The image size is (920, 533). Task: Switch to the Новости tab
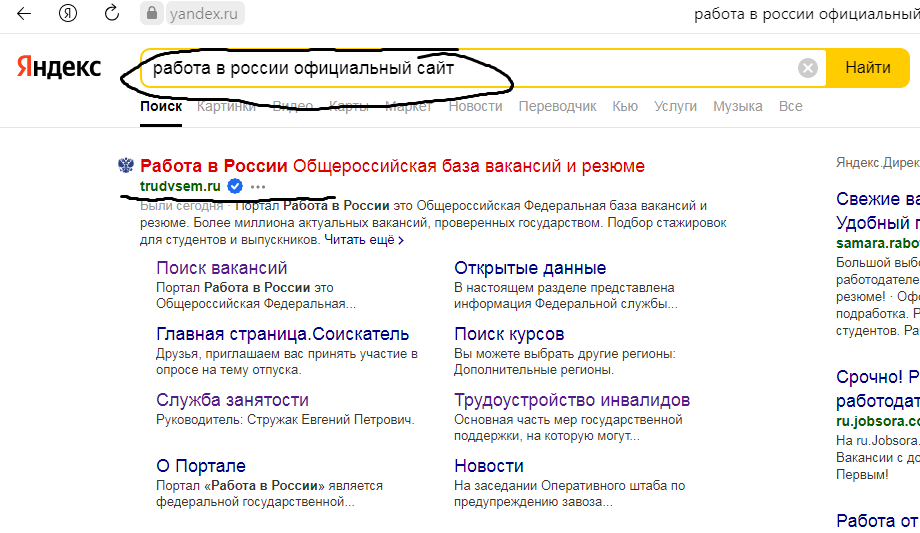475,106
